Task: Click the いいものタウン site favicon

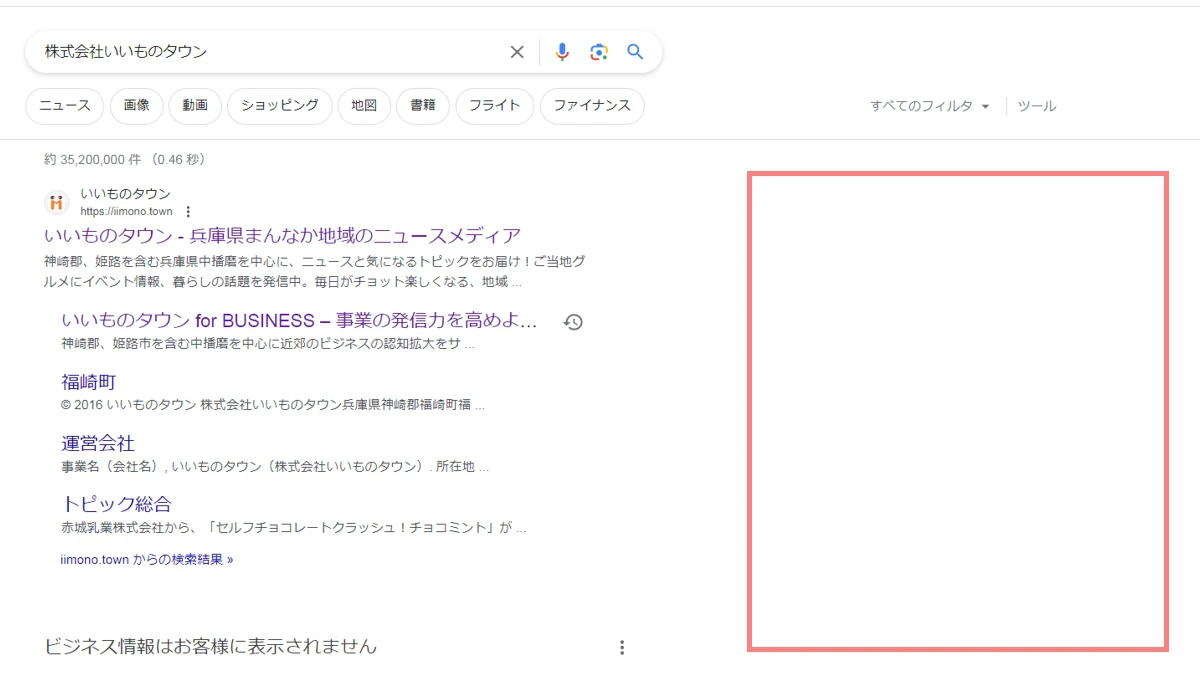Action: coord(57,202)
